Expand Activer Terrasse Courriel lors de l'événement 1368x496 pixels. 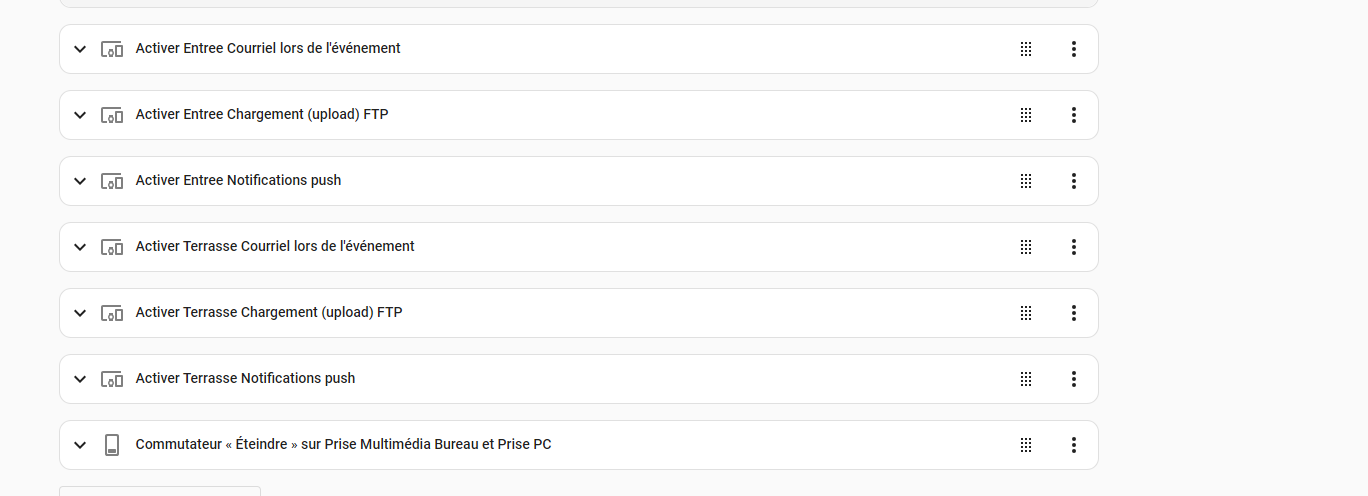(80, 247)
